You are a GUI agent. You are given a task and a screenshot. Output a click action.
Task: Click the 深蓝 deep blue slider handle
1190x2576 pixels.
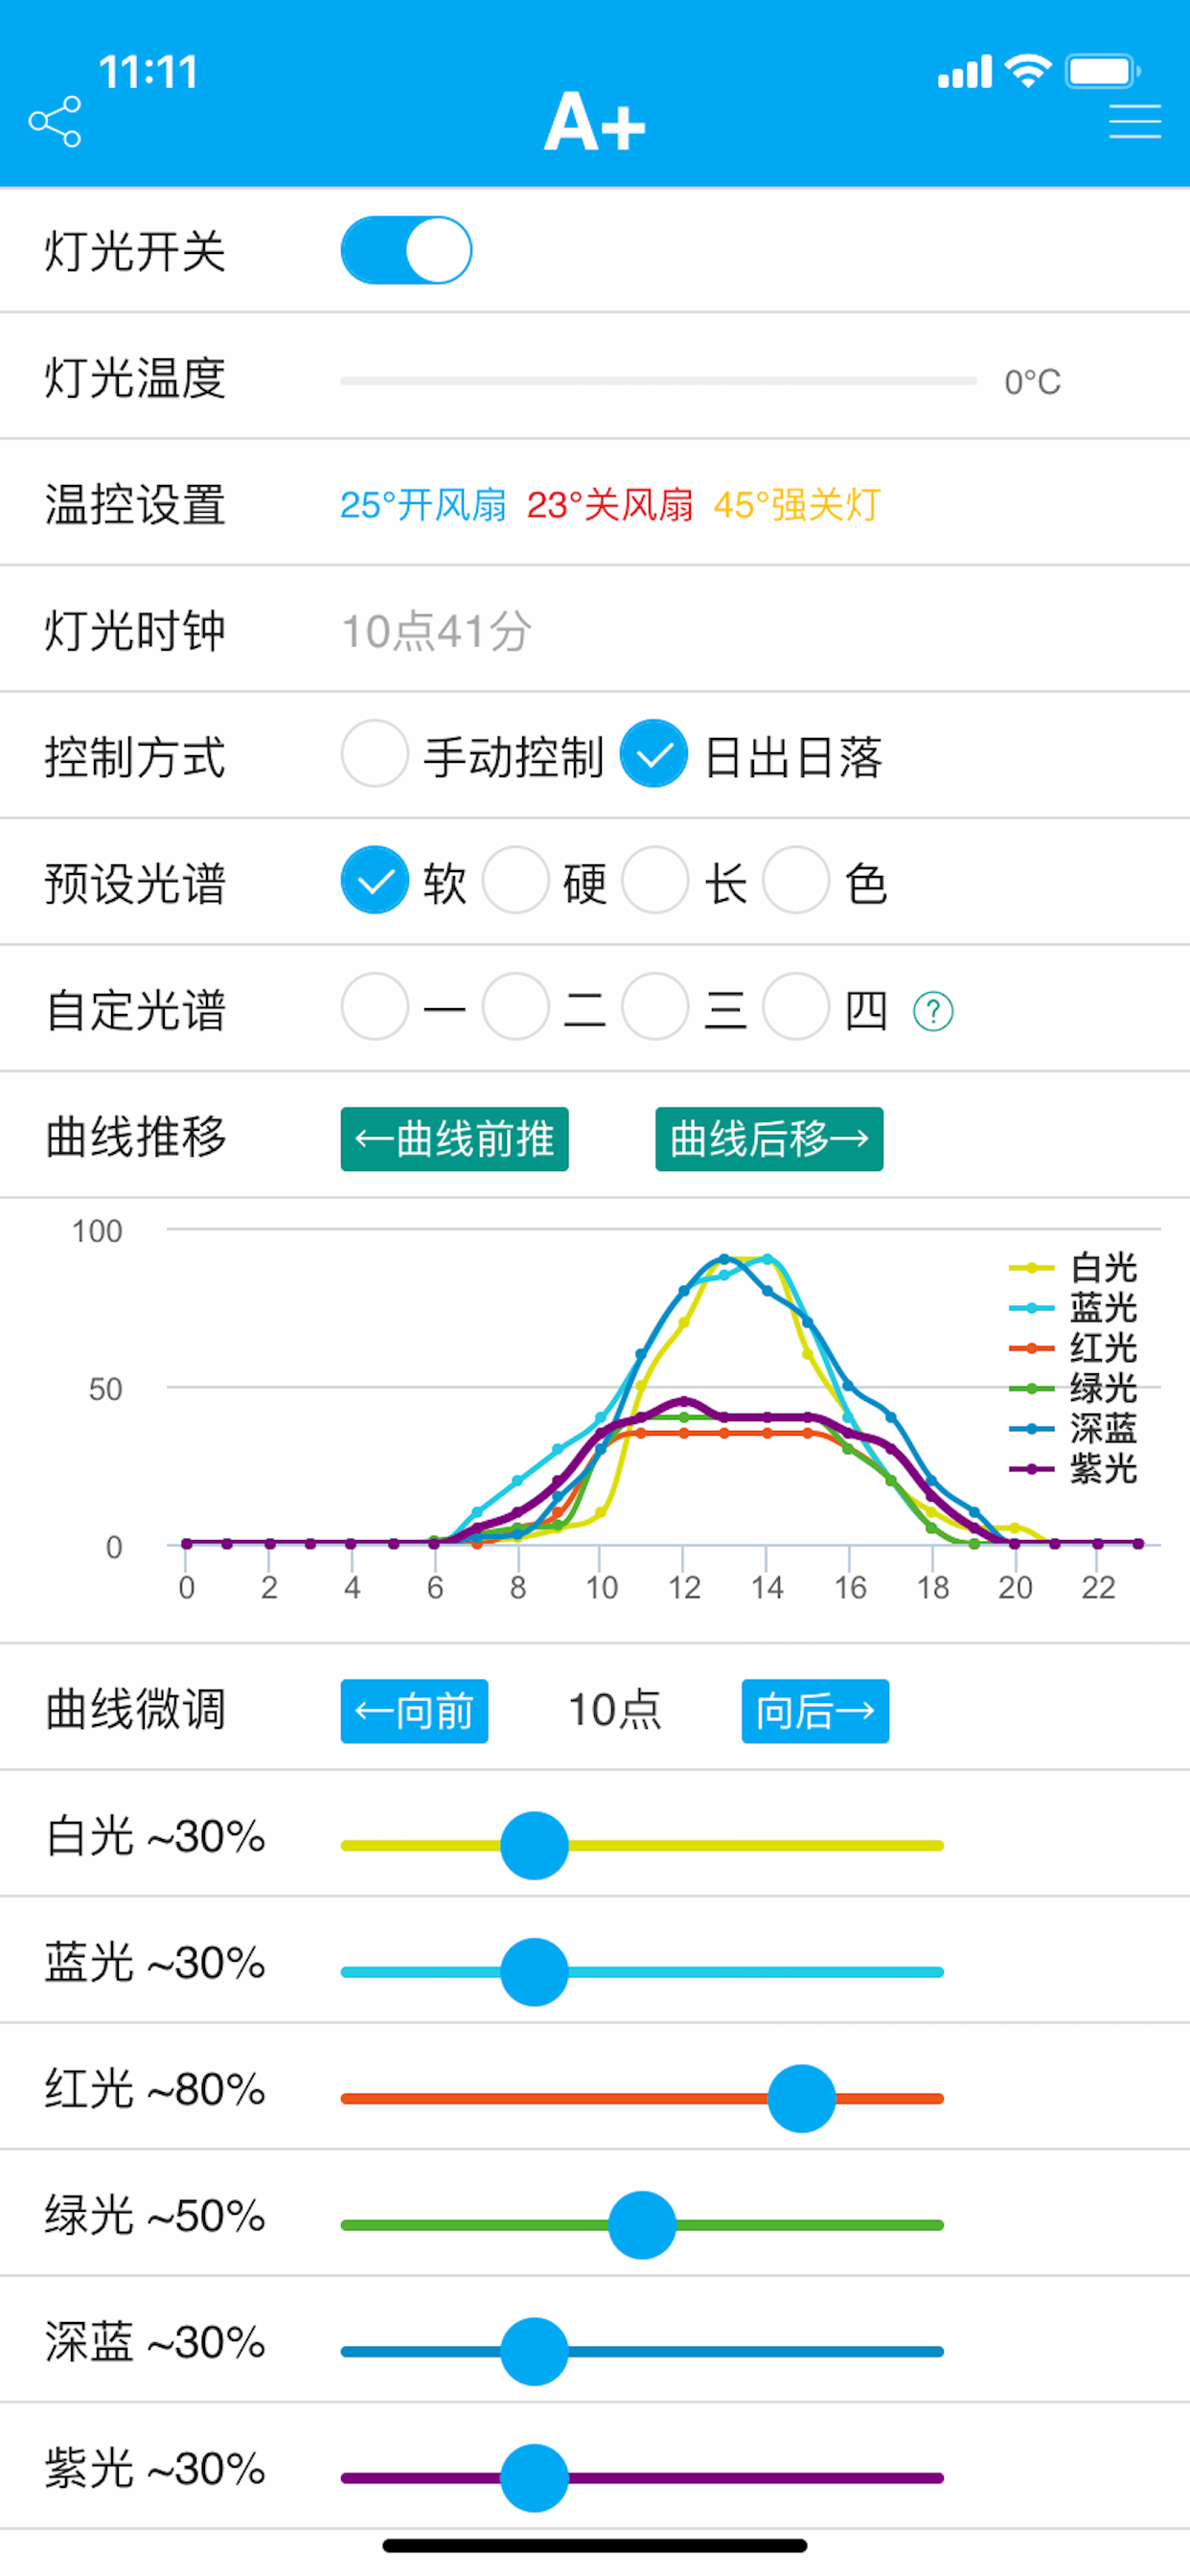pyautogui.click(x=534, y=2352)
